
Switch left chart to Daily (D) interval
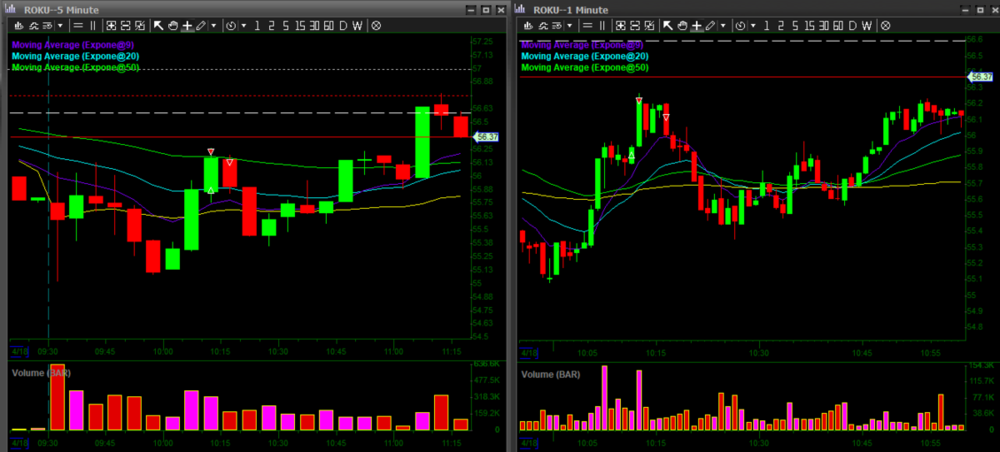pyautogui.click(x=343, y=25)
